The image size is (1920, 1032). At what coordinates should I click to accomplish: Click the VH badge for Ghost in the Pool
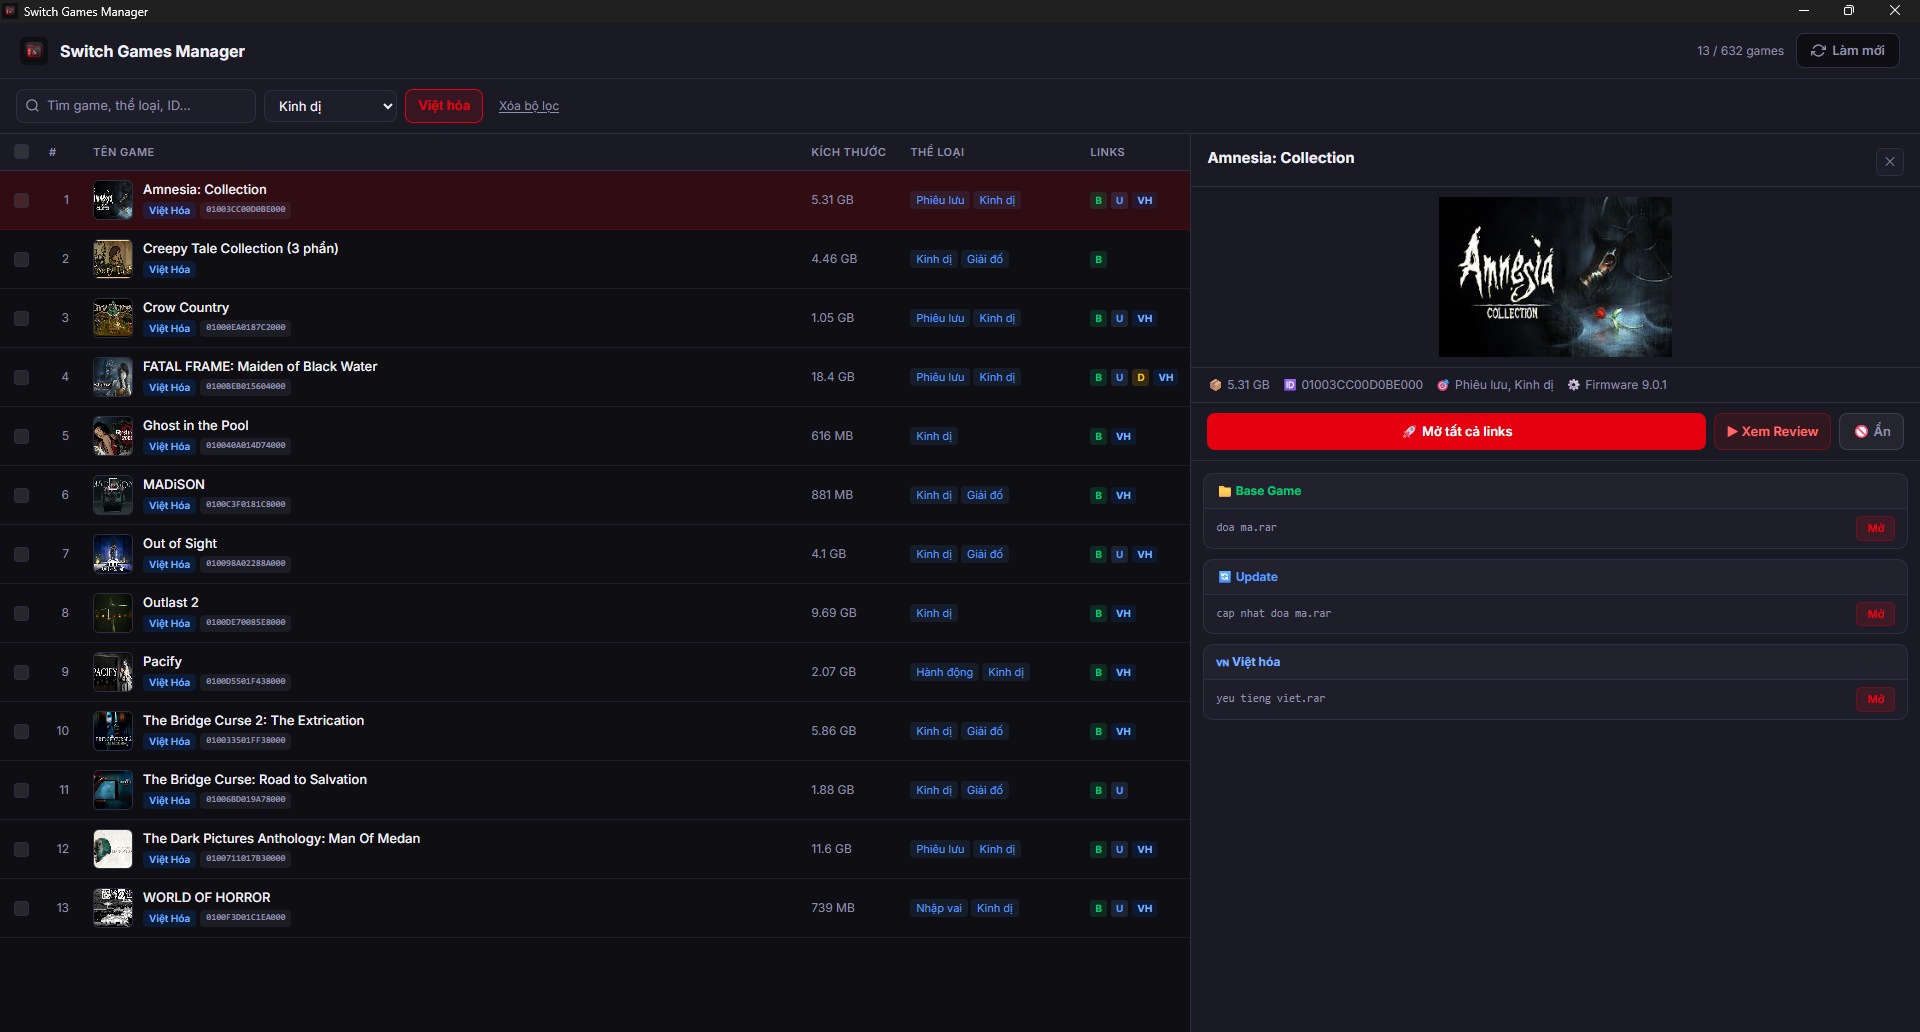1123,436
